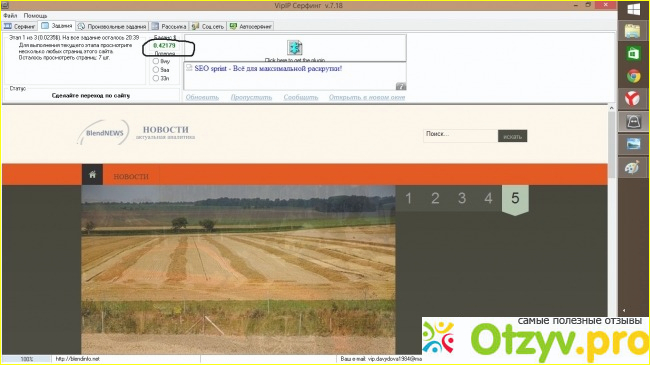Select the second radio option under balance

(156, 70)
